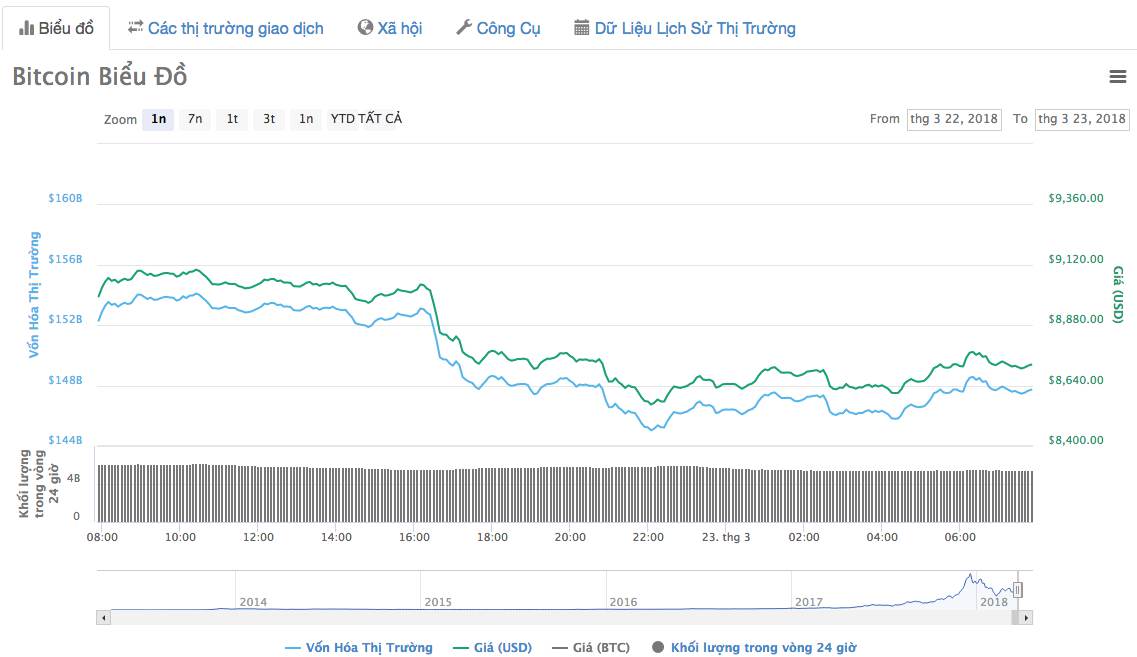
Task: Click the $8,400.00 price axis label
Action: point(1076,440)
